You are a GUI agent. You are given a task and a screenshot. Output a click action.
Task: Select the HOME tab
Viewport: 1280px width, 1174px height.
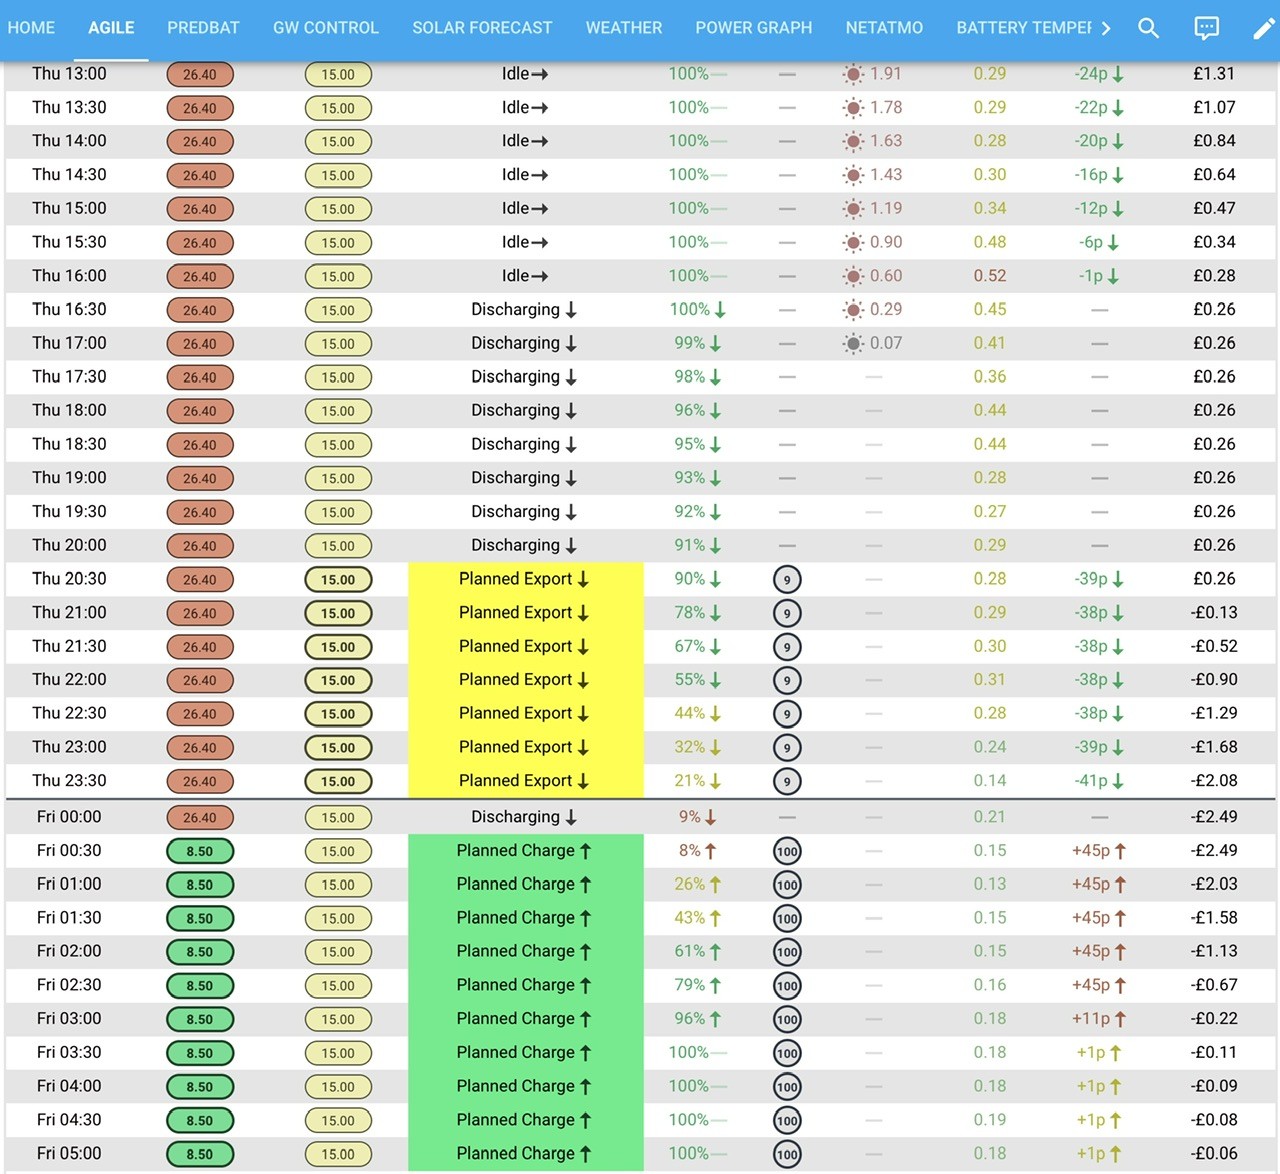click(32, 28)
